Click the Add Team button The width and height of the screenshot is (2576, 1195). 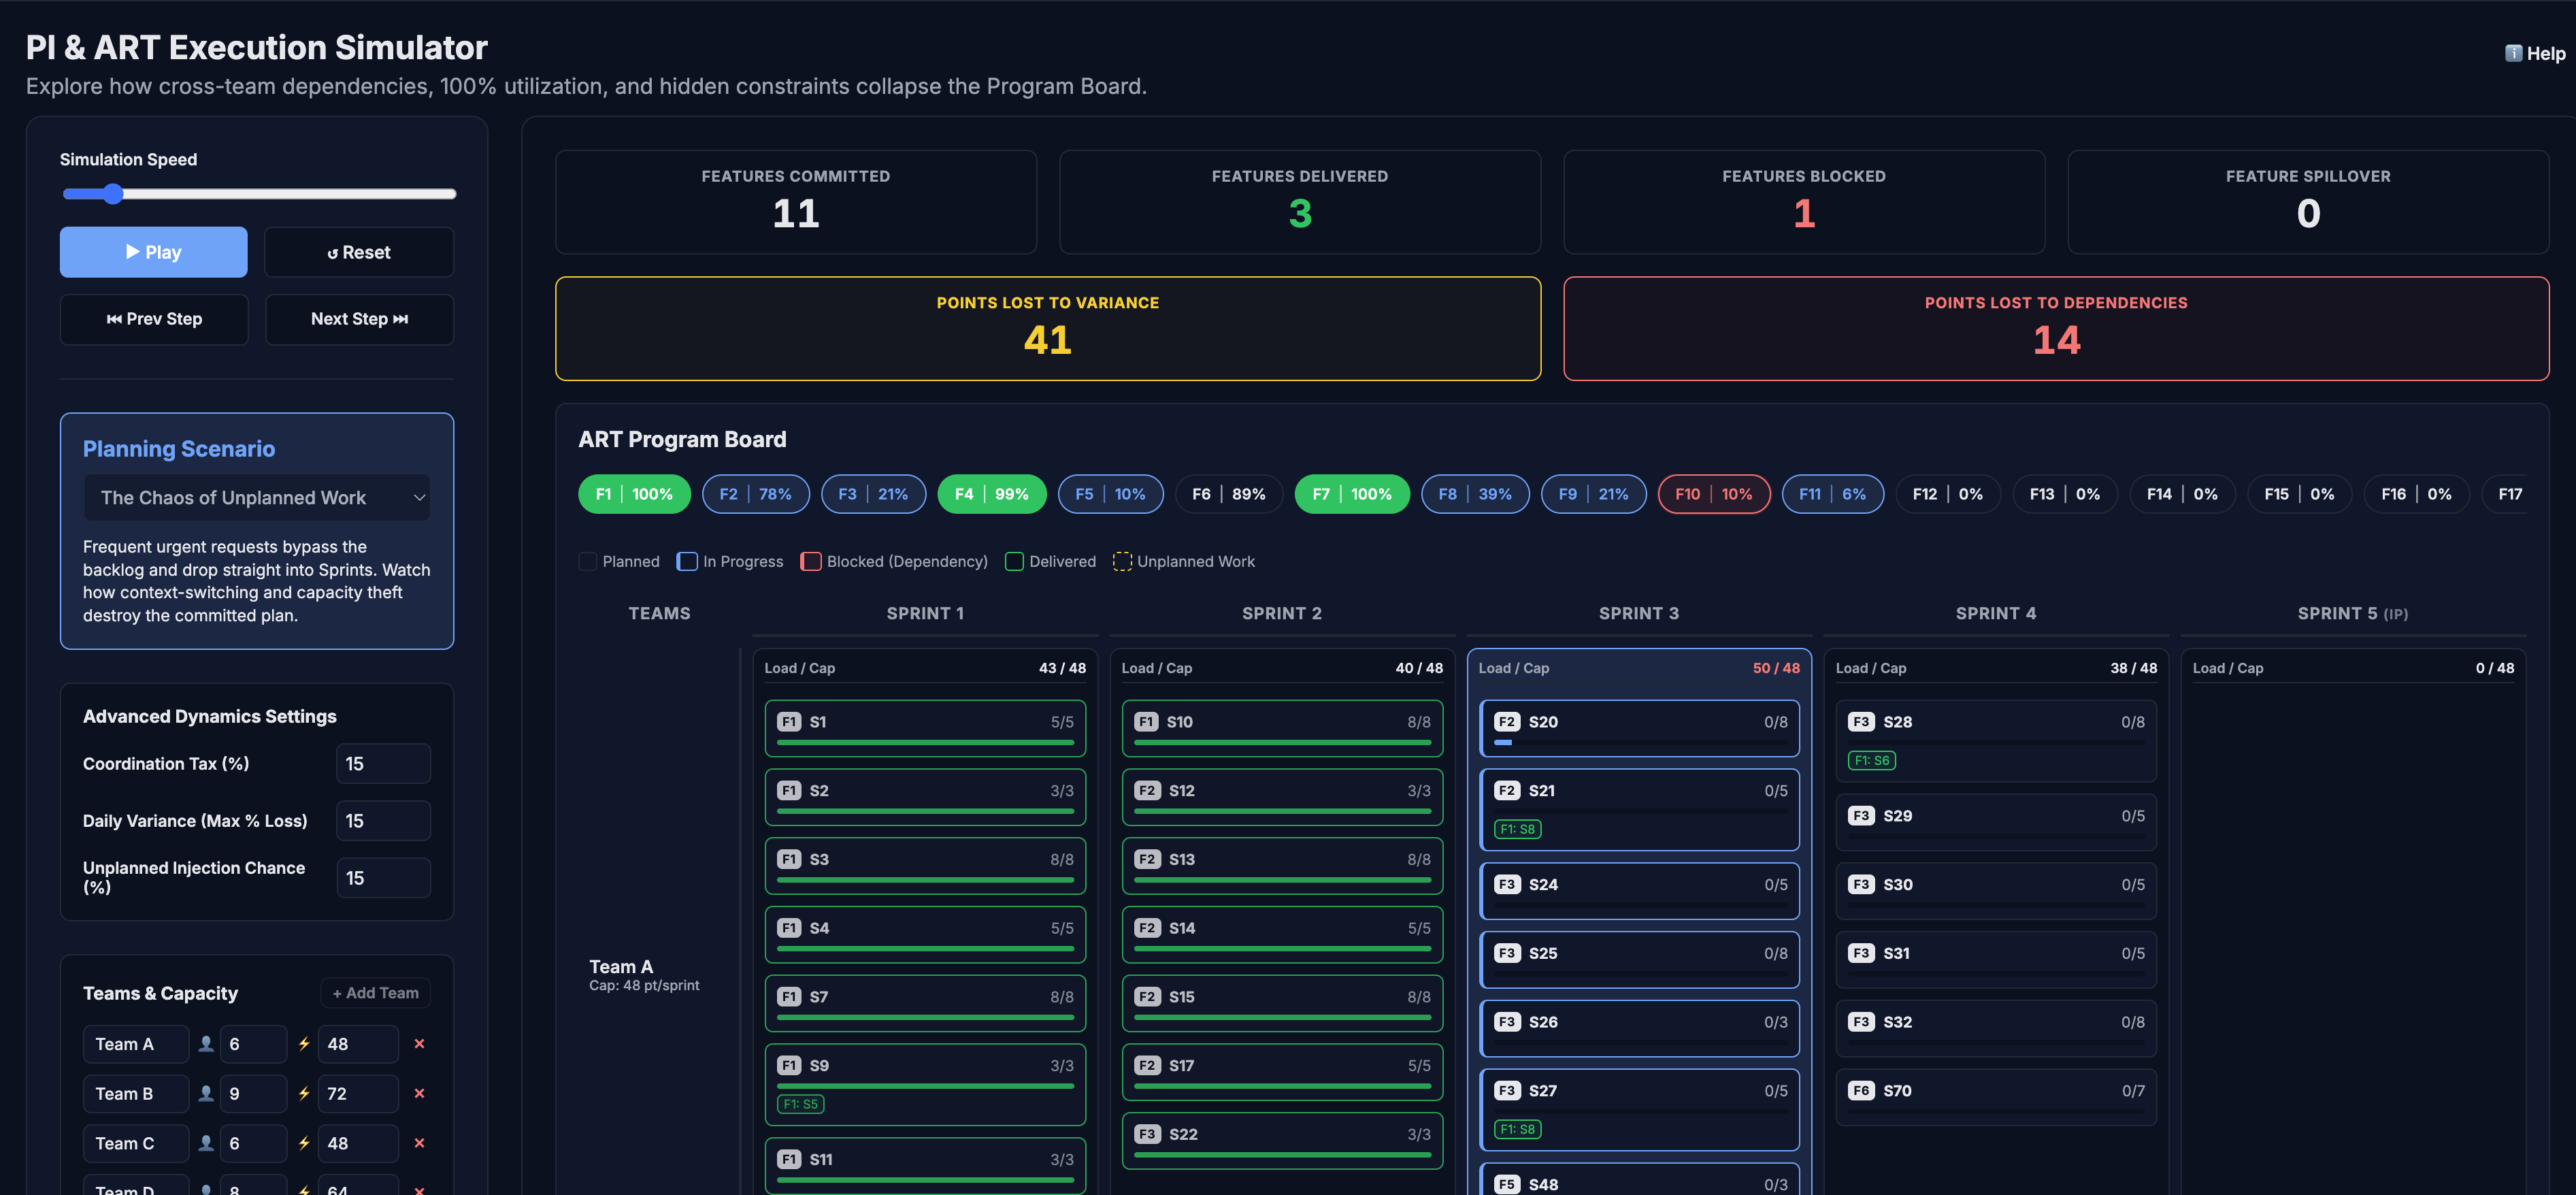376,993
